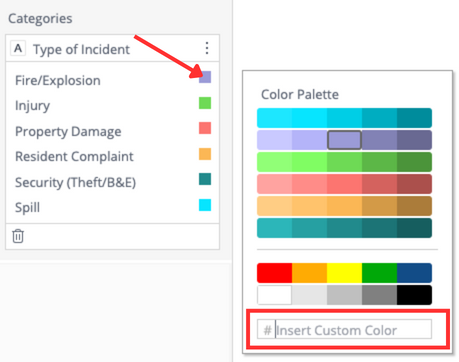This screenshot has width=459, height=362.
Task: Select the Property Damage category label
Action: (68, 131)
